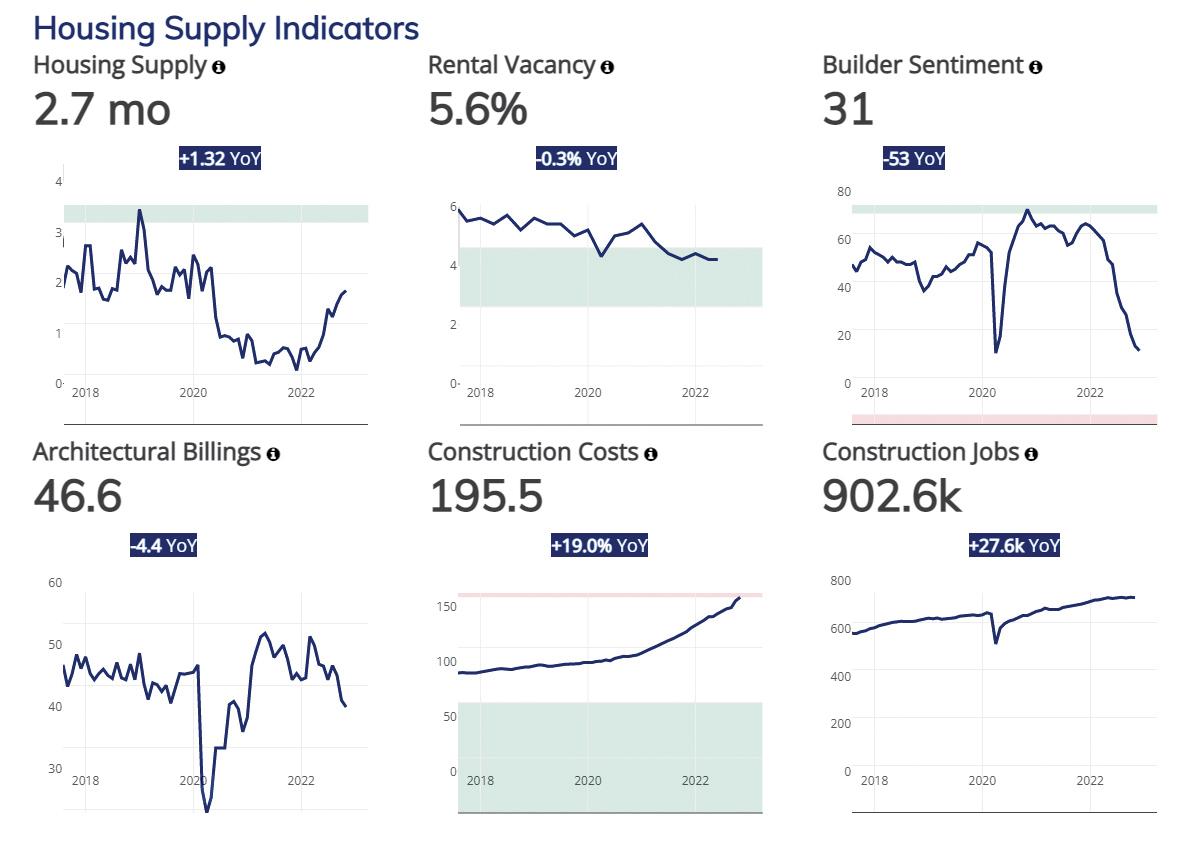Open the Rental Vacancy info icon
Screen dimensions: 1200x849
[x=607, y=67]
